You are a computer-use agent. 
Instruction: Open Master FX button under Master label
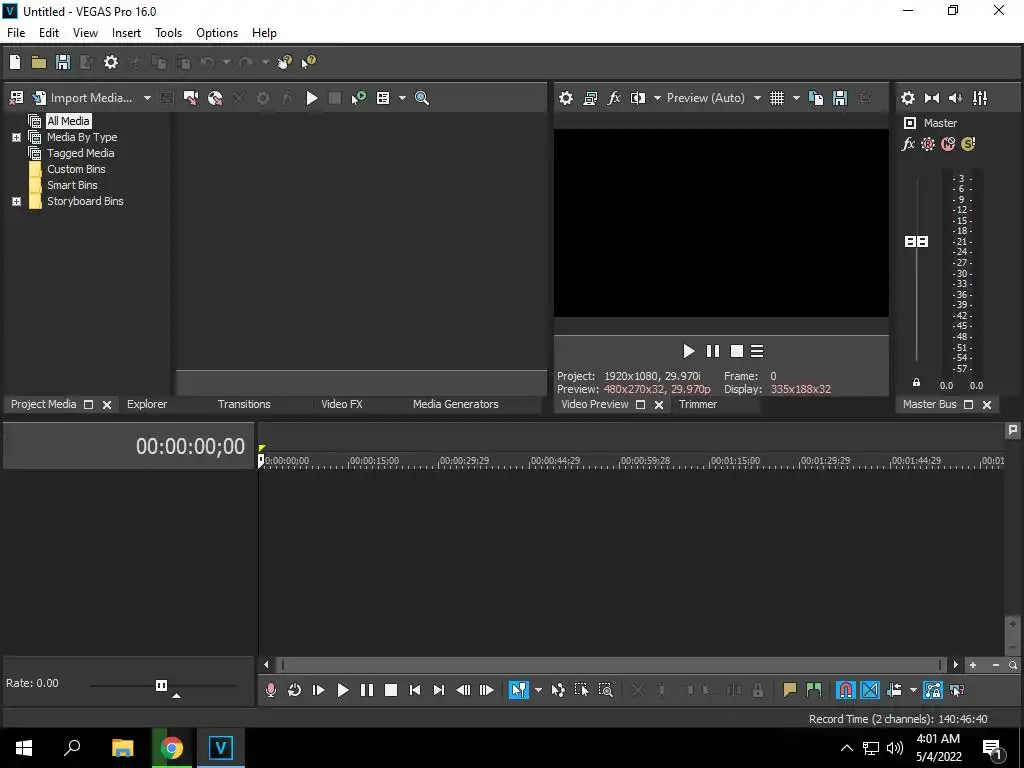click(908, 144)
